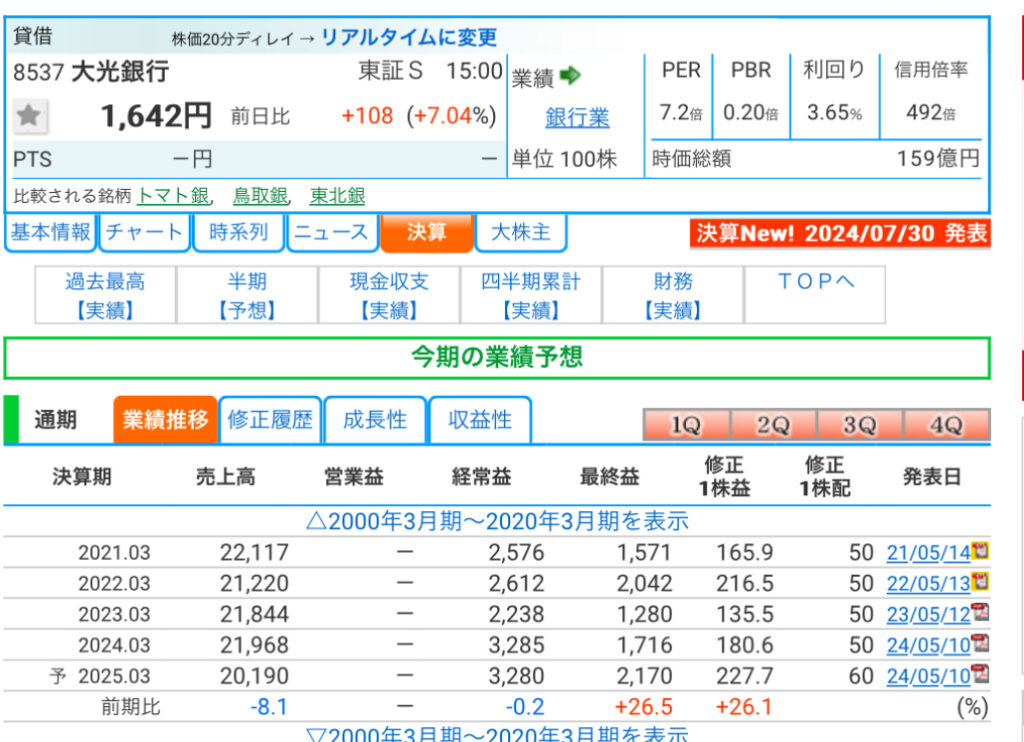
Task: Jump to 半期【予想】 section
Action: pyautogui.click(x=247, y=295)
